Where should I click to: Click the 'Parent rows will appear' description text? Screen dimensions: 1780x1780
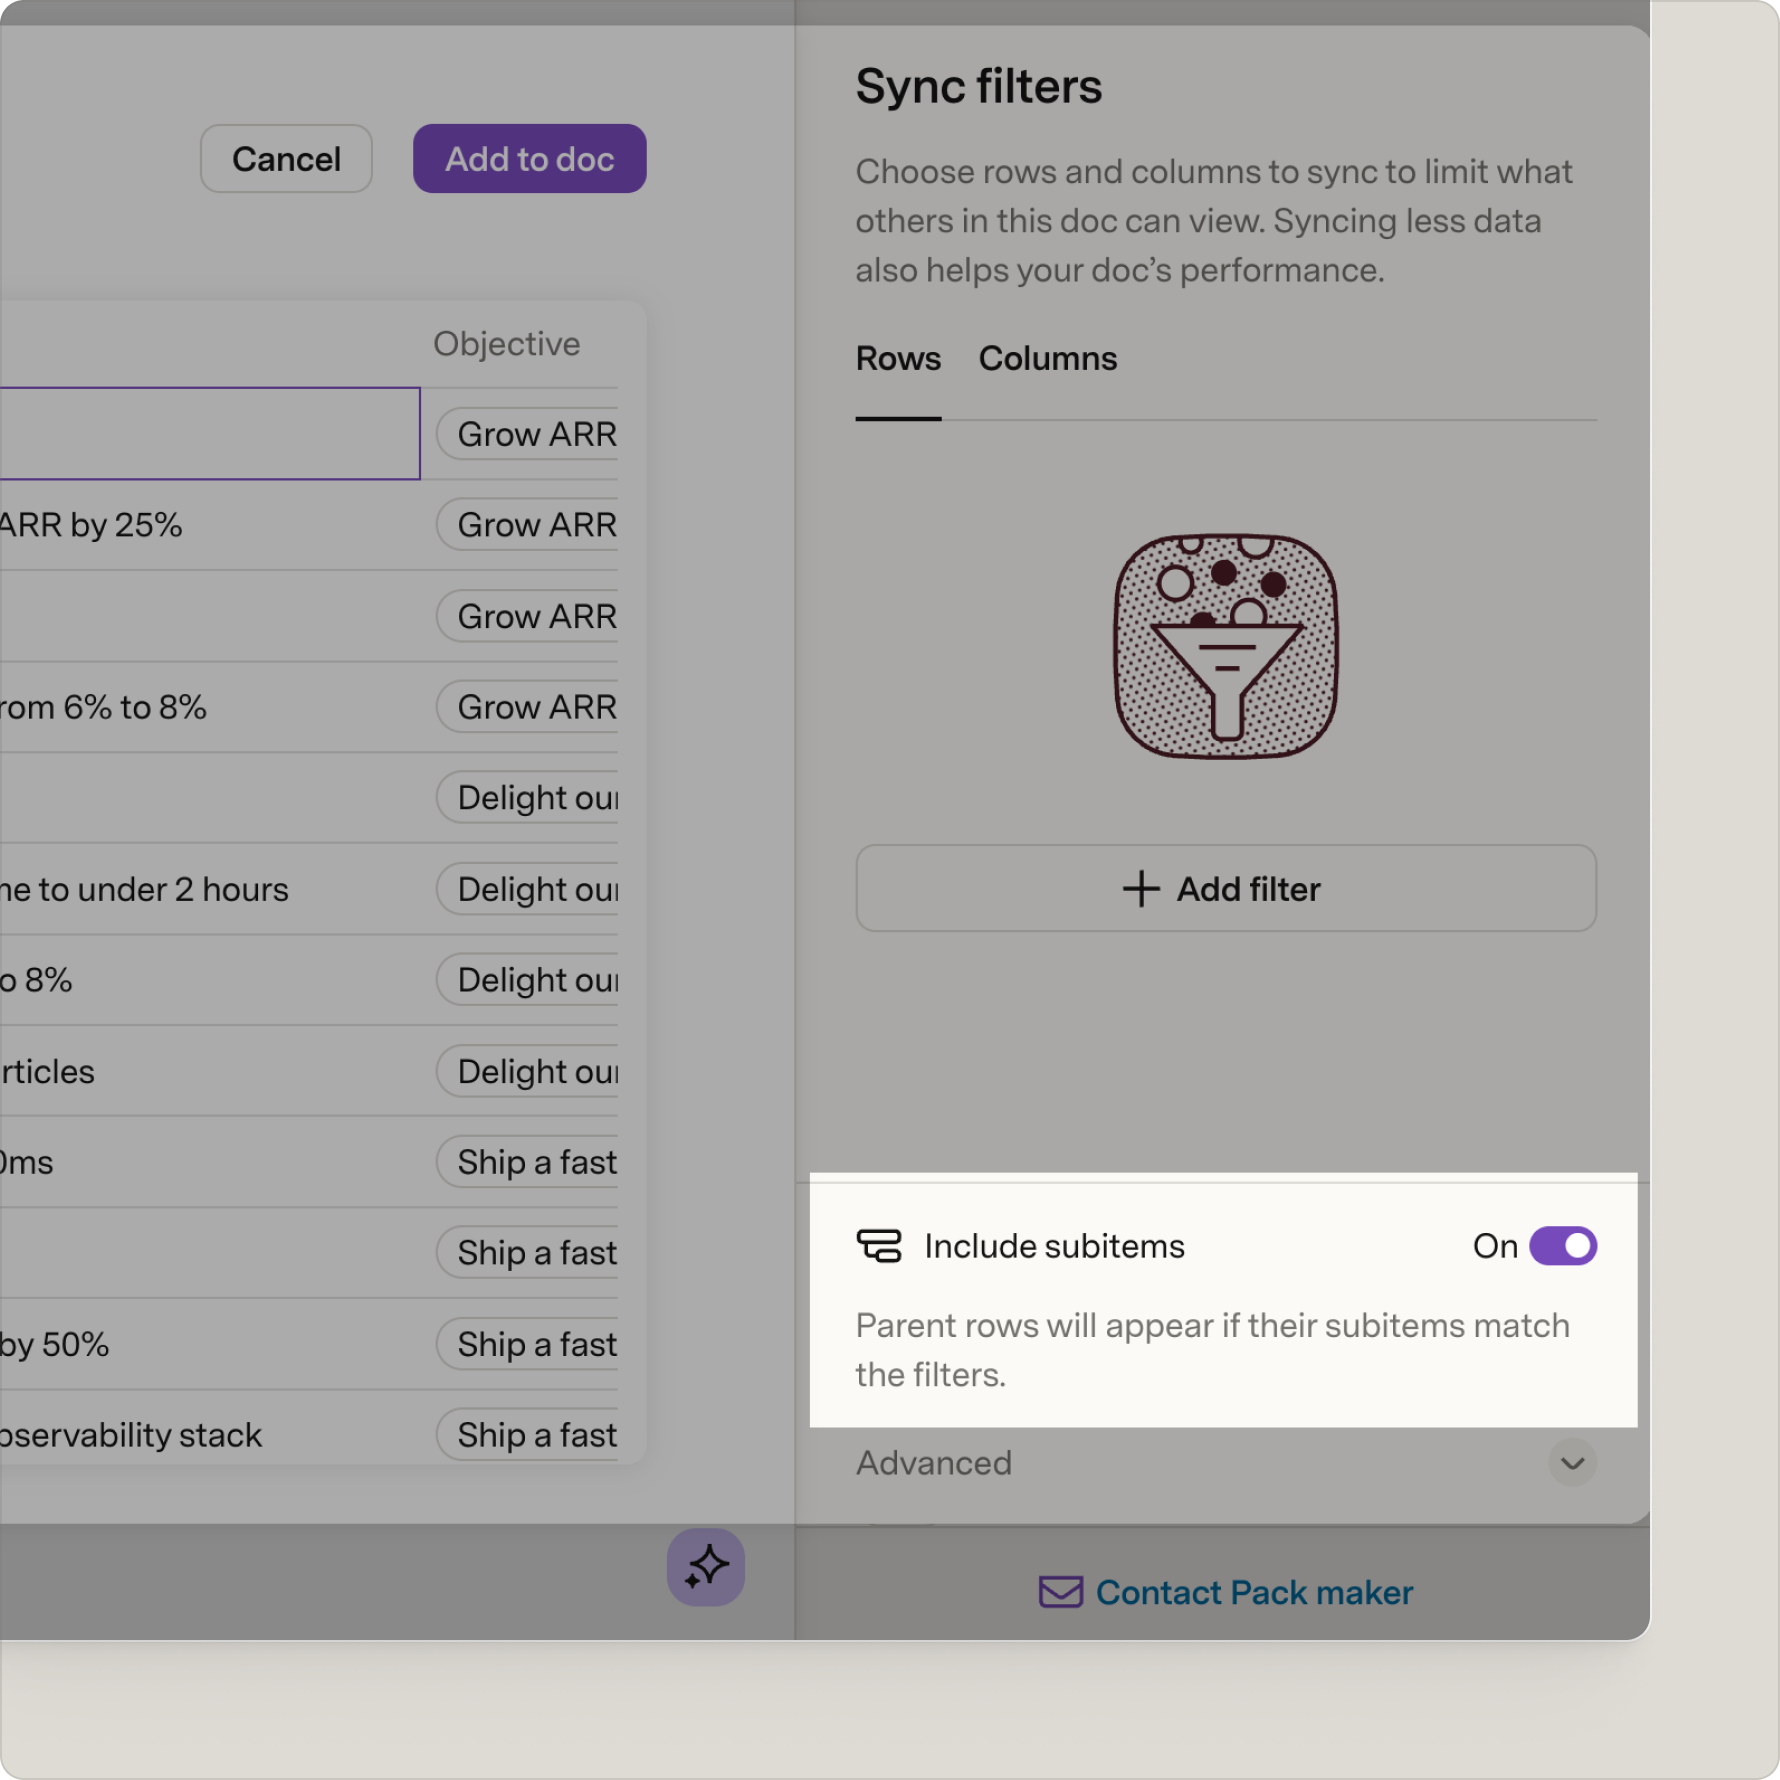coord(1212,1350)
